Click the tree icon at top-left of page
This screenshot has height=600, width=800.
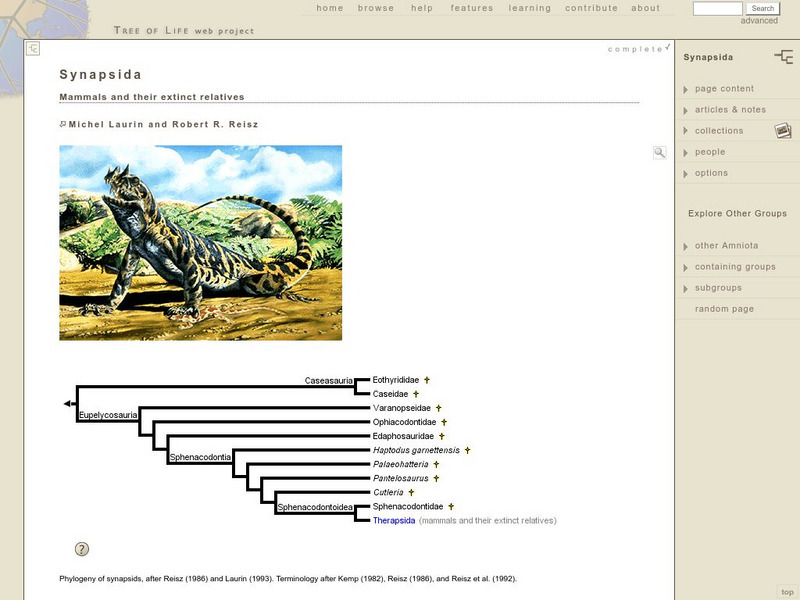tap(33, 49)
